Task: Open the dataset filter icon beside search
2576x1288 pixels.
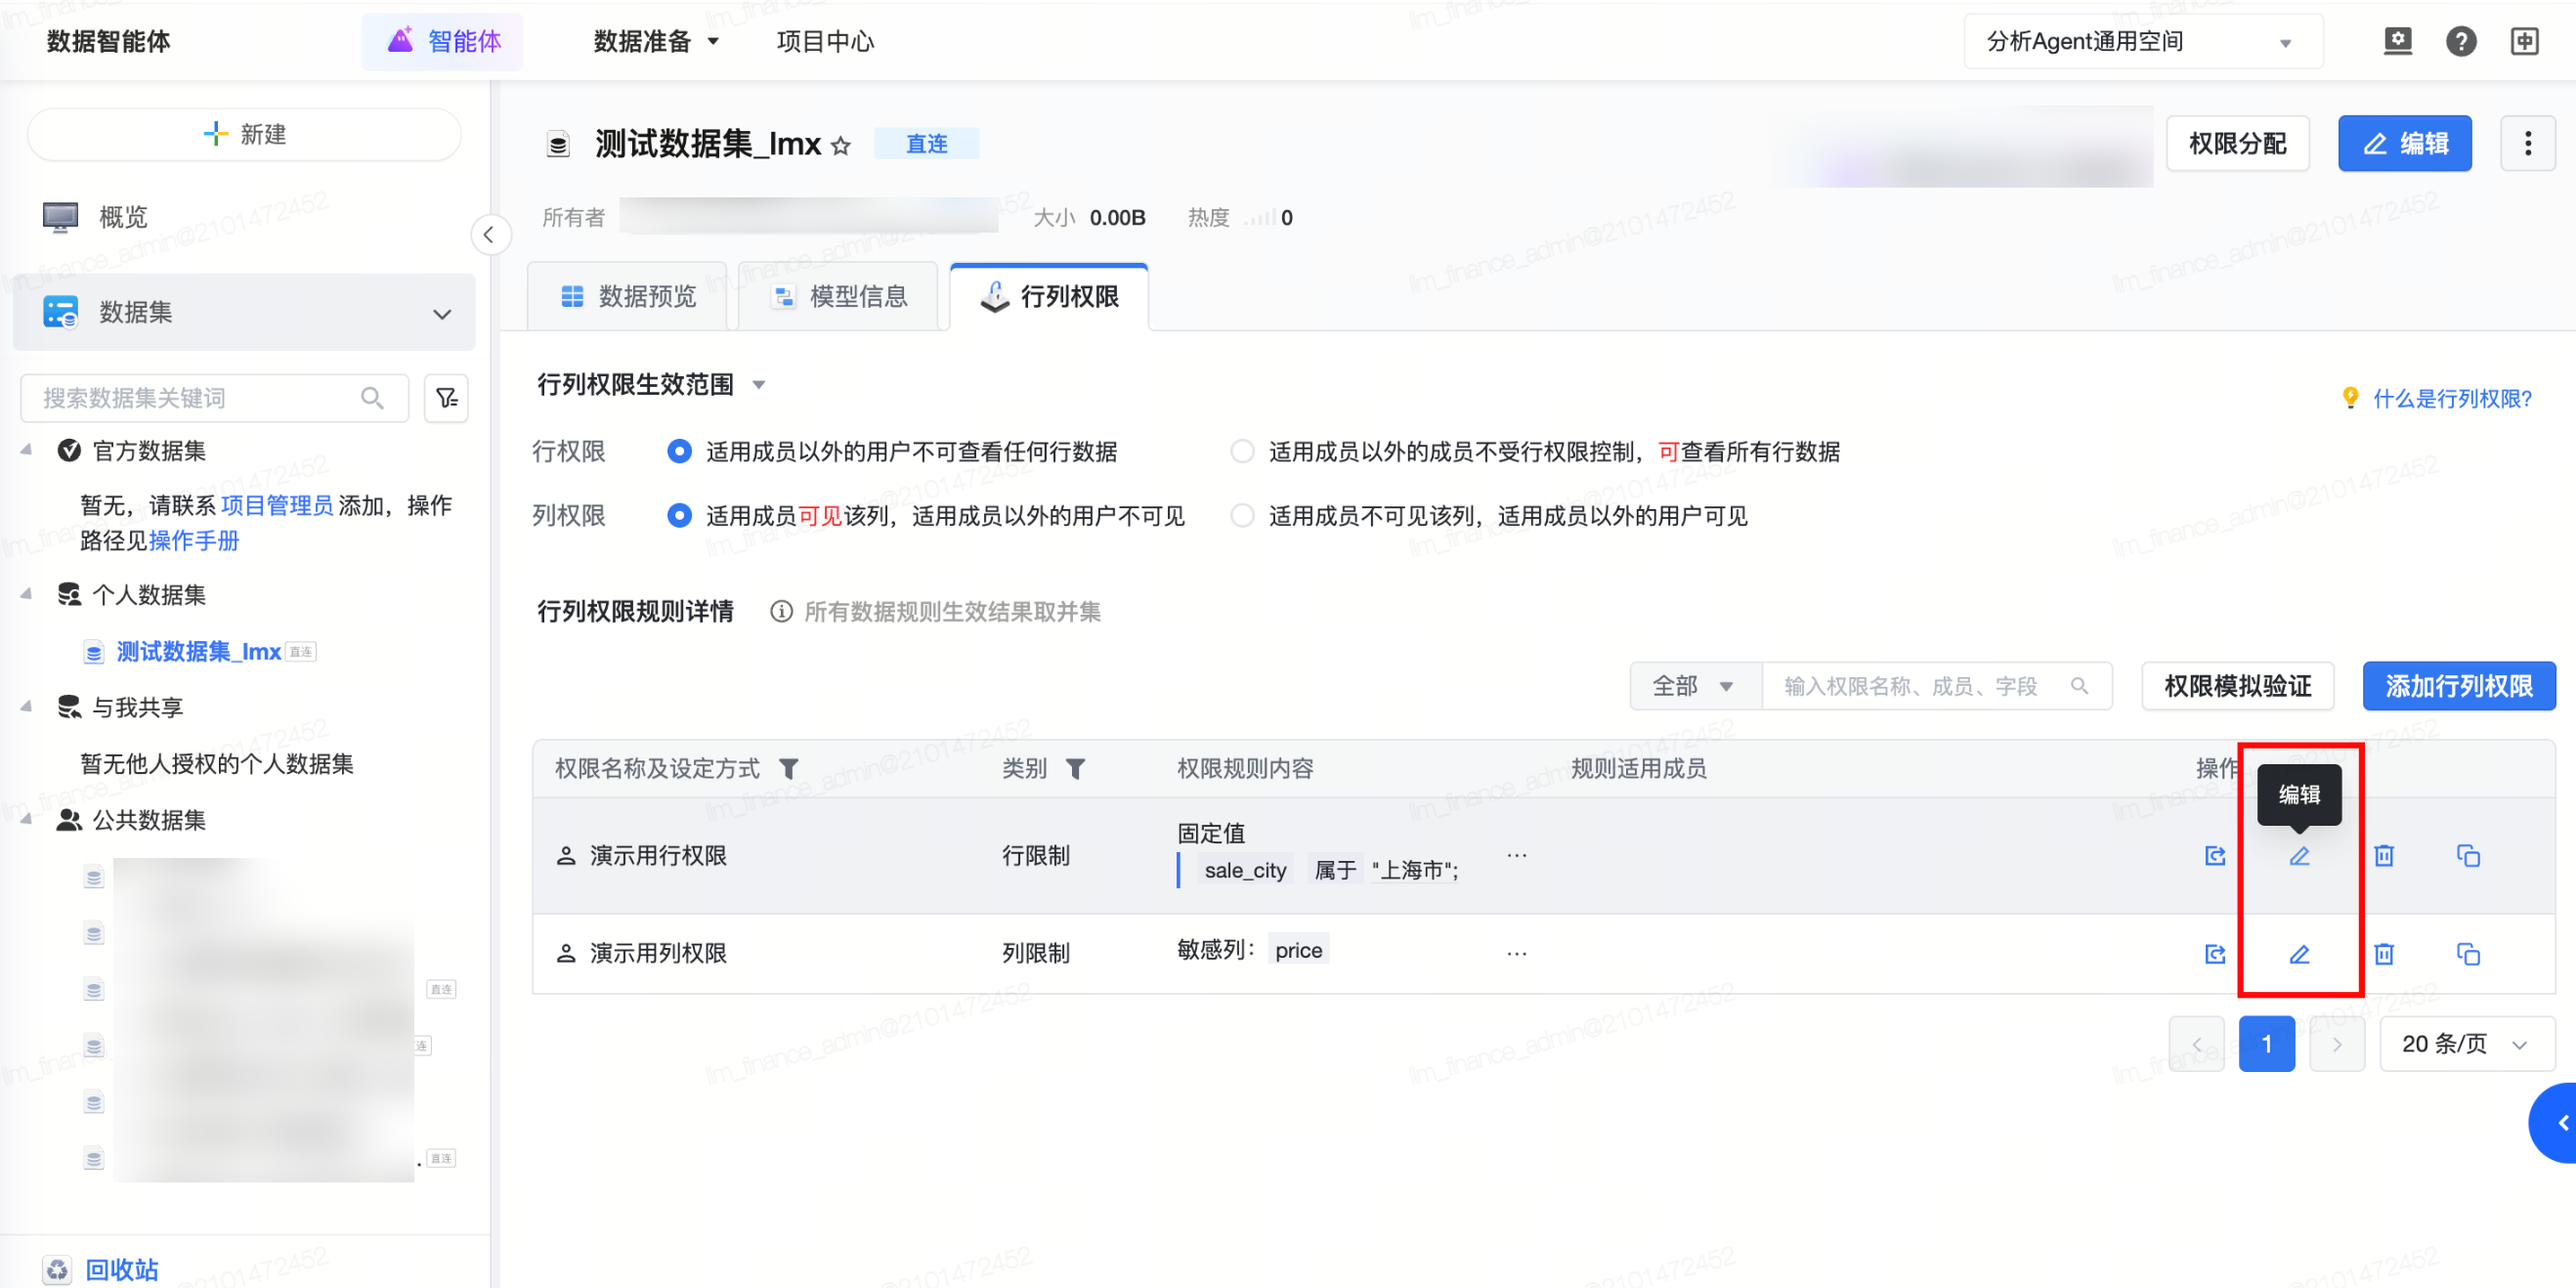Action: pyautogui.click(x=446, y=398)
